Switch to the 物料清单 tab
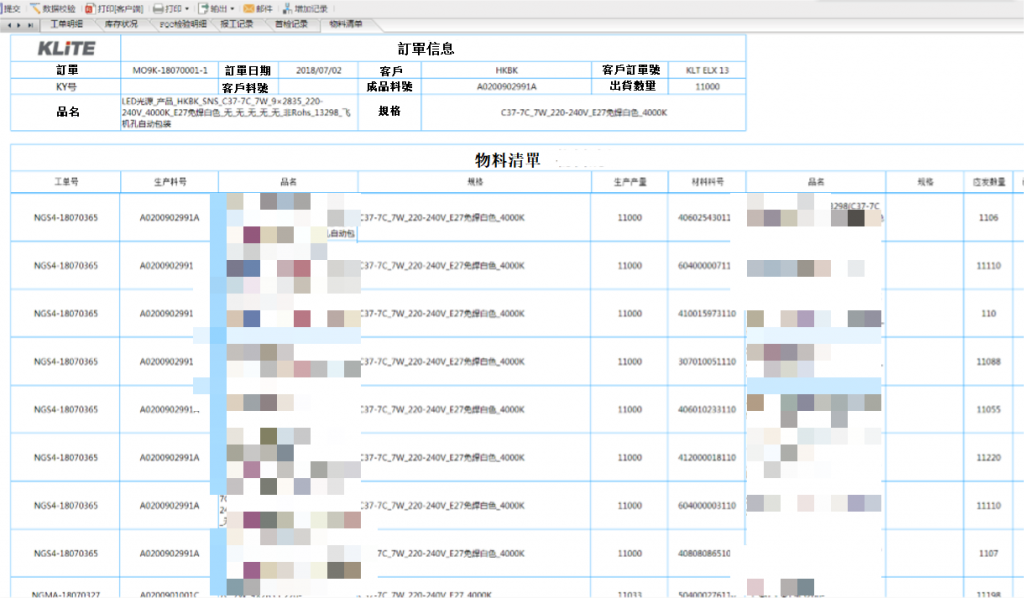The height and width of the screenshot is (598, 1024). tap(345, 24)
